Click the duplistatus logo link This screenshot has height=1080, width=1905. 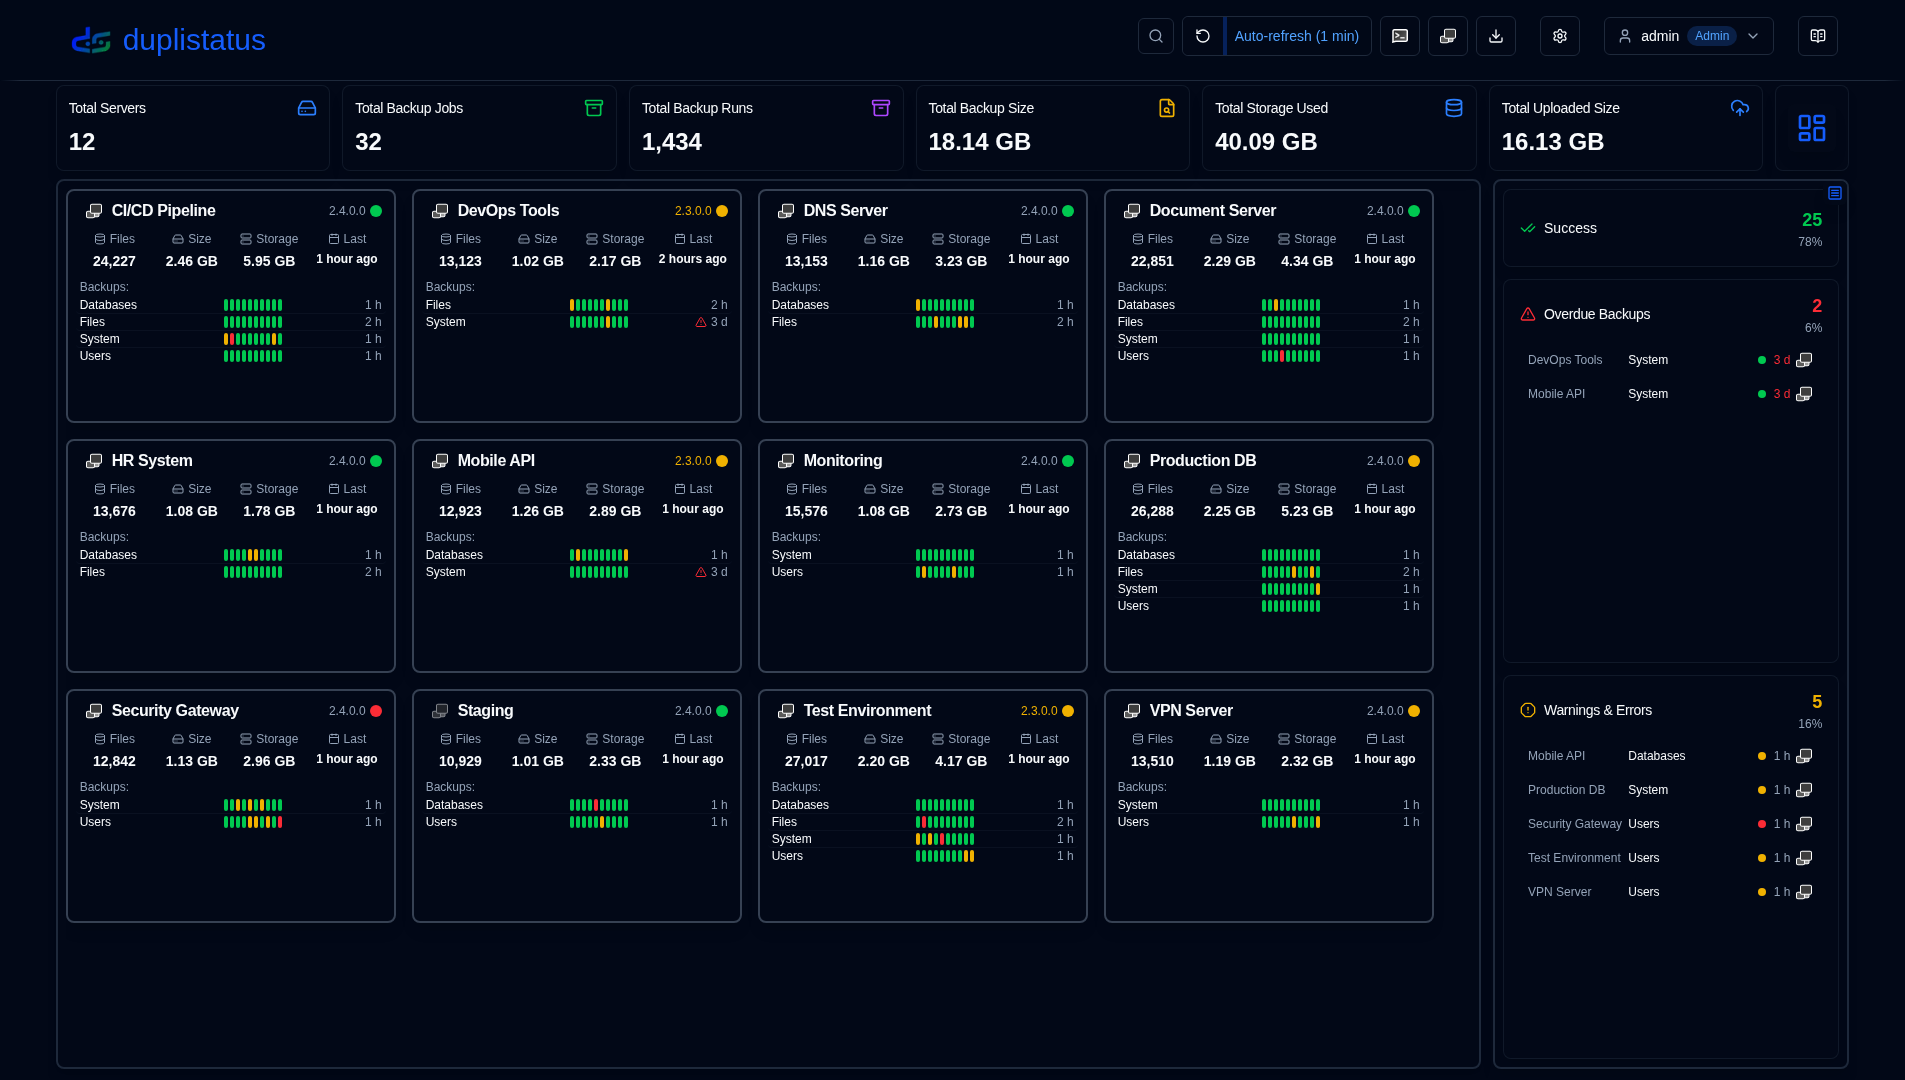click(x=168, y=40)
